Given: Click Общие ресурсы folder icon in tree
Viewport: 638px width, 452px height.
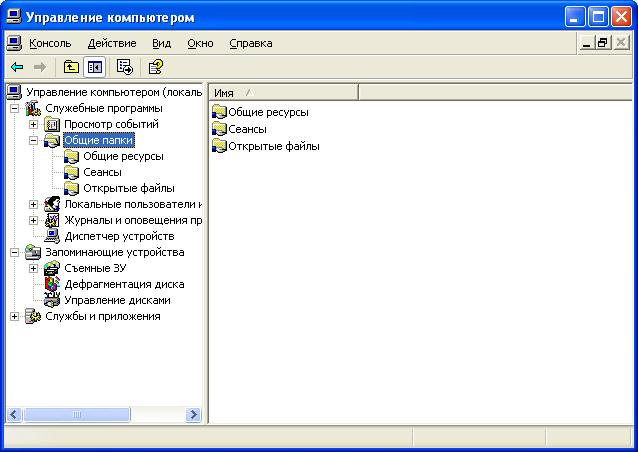Looking at the screenshot, I should point(71,156).
